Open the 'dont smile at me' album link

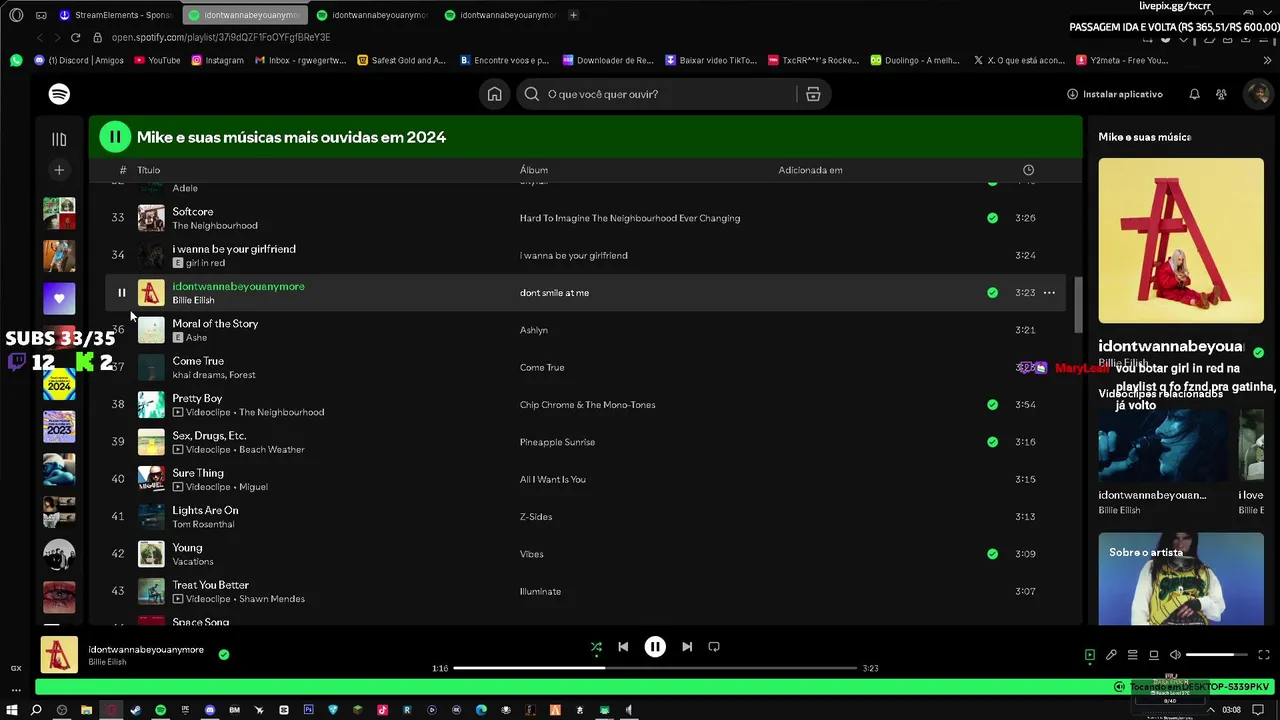tap(554, 293)
